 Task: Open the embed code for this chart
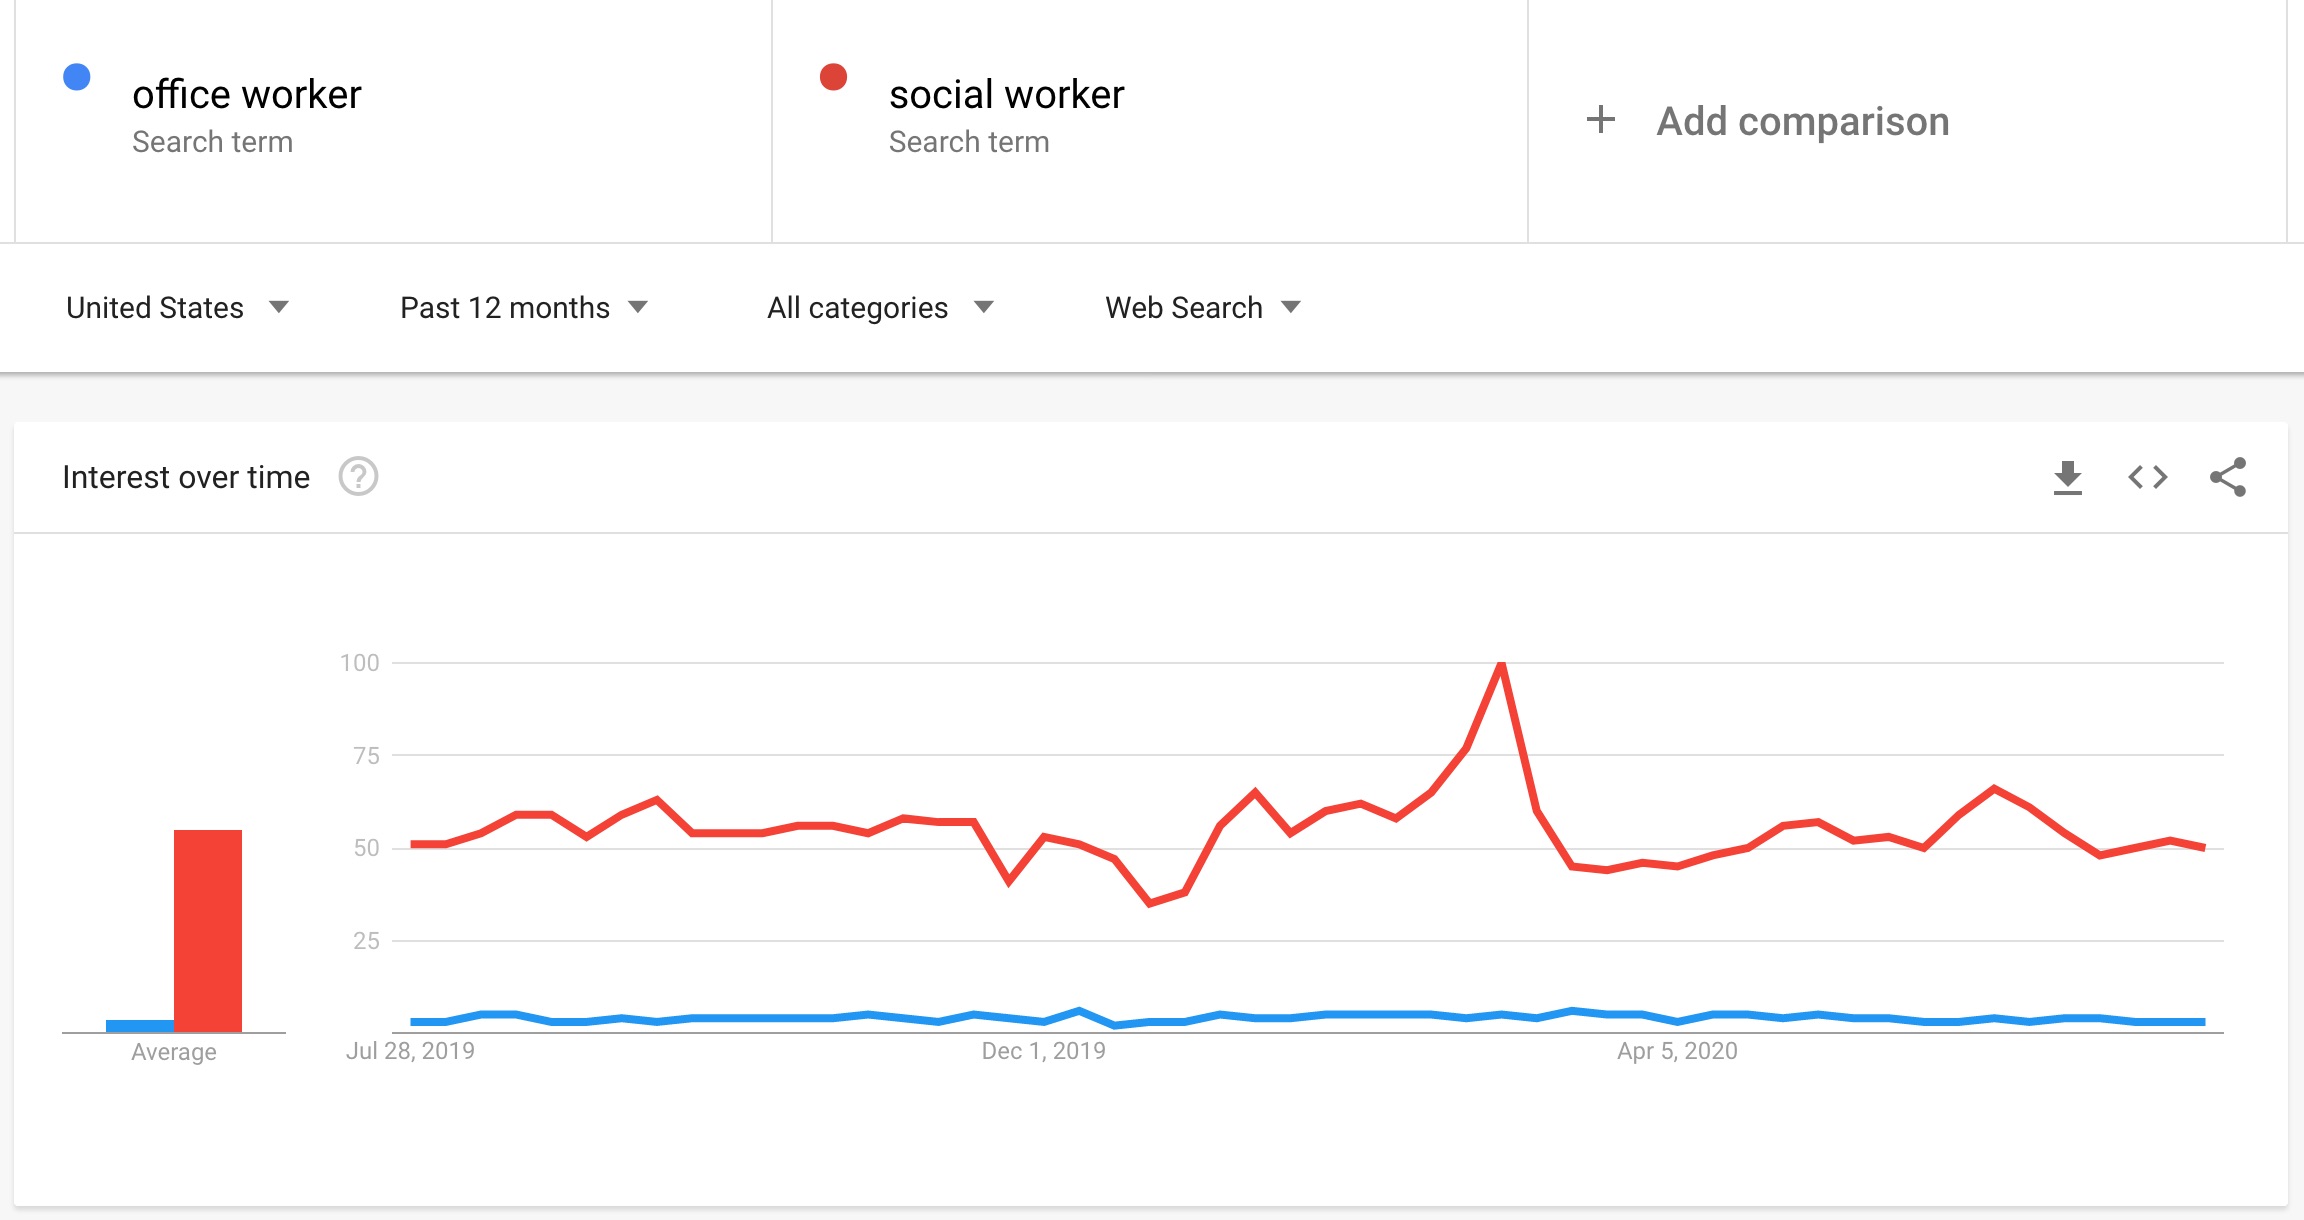pos(2146,478)
